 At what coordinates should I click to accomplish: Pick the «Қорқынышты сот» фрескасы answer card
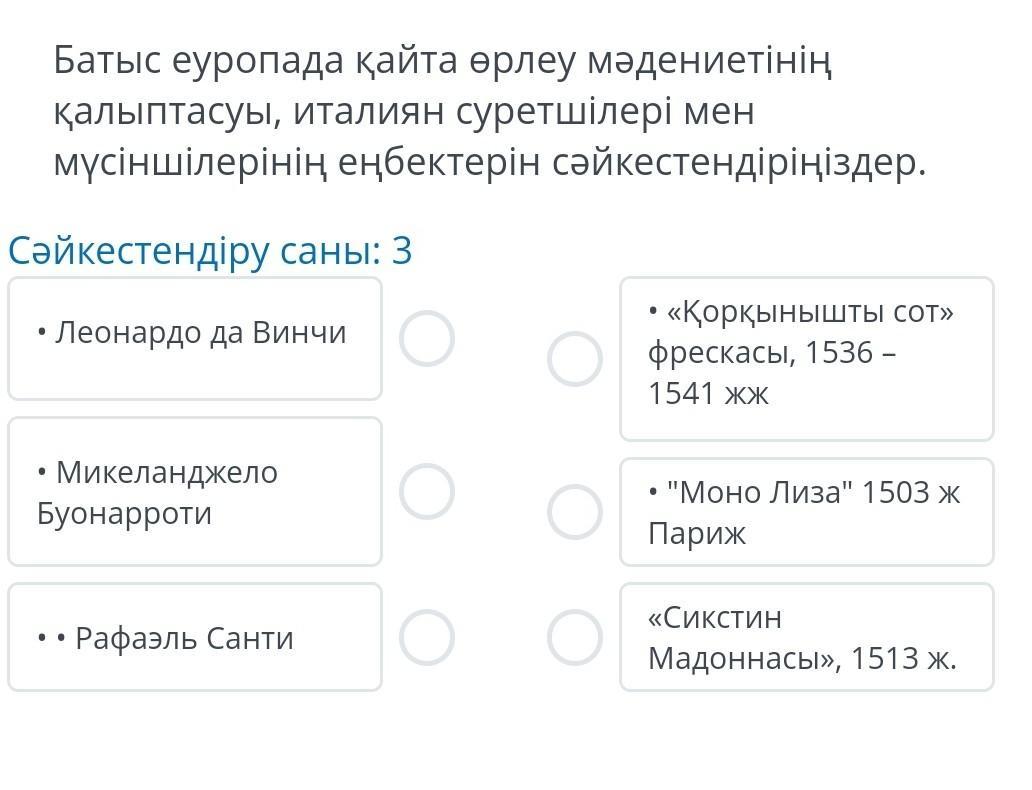click(x=806, y=359)
